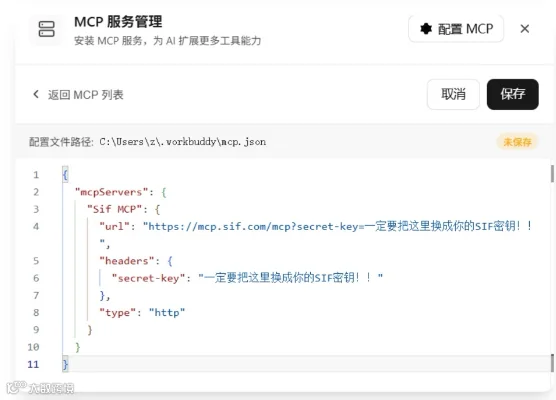Select line number 11 in gutter
The height and width of the screenshot is (400, 556).
33,364
